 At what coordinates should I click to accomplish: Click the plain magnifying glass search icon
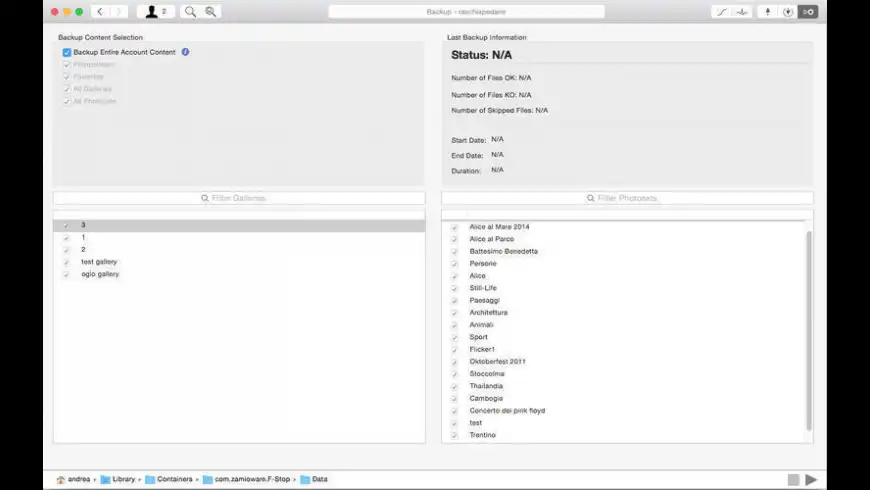point(190,12)
